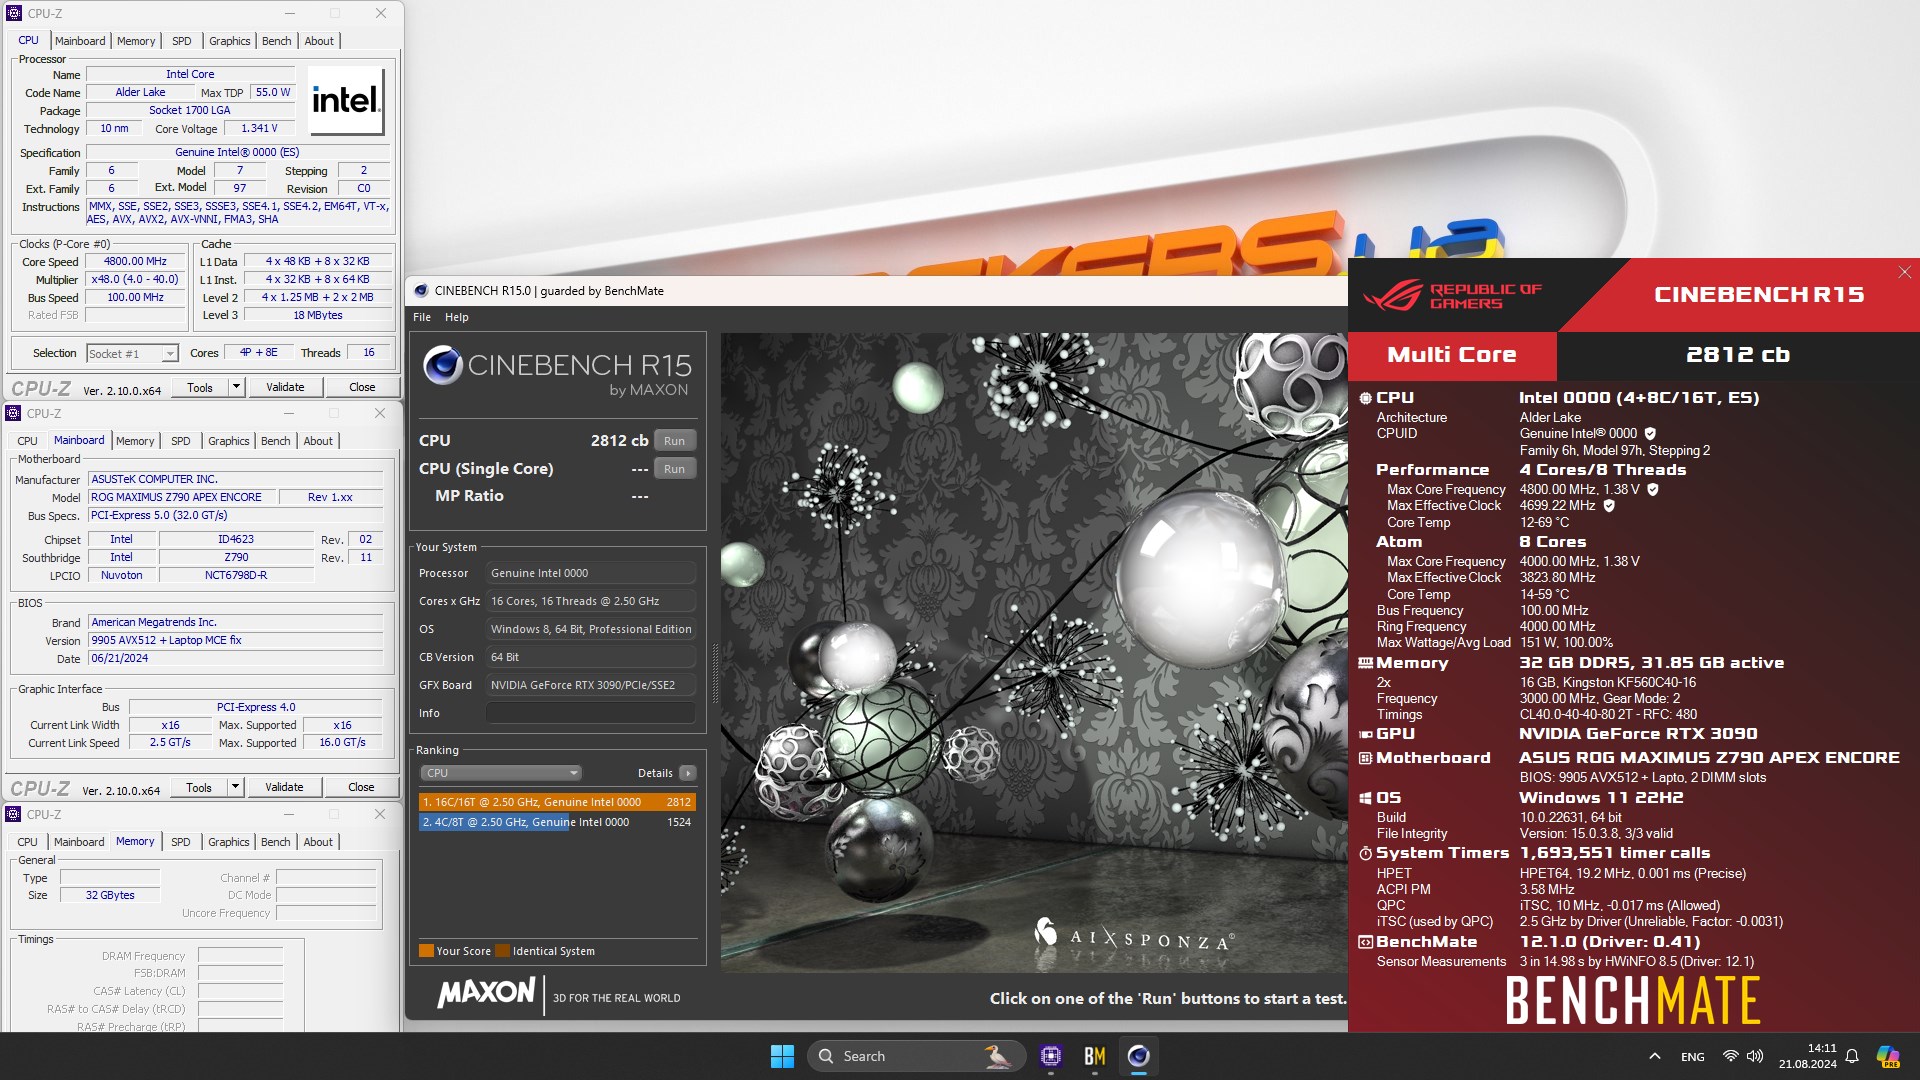Open the CPU ranking dropdown
Viewport: 1920px width, 1080px height.
pyautogui.click(x=500, y=773)
